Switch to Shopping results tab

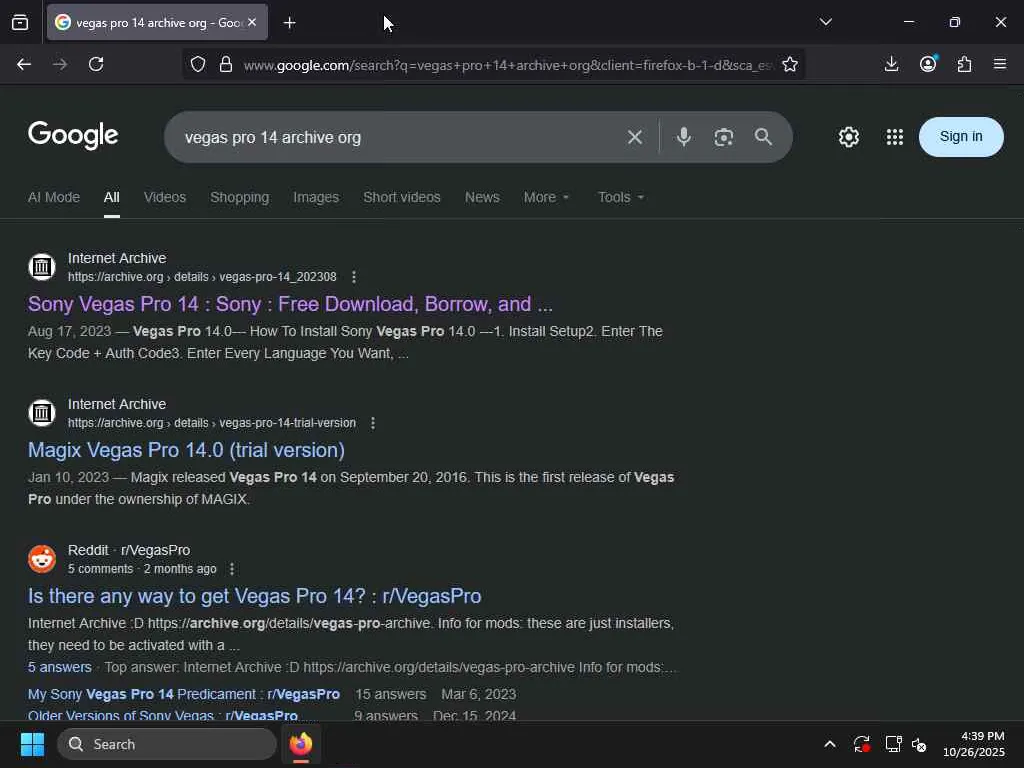(x=239, y=197)
